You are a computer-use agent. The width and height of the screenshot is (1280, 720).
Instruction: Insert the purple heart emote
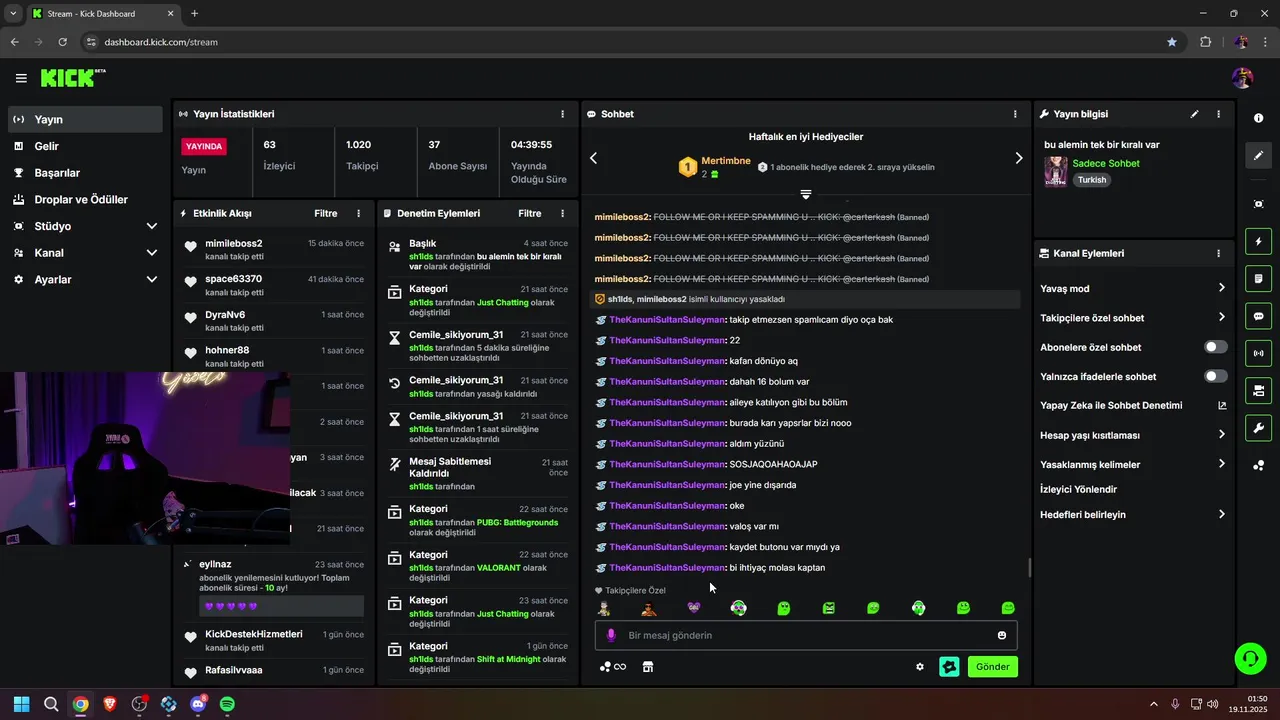694,607
